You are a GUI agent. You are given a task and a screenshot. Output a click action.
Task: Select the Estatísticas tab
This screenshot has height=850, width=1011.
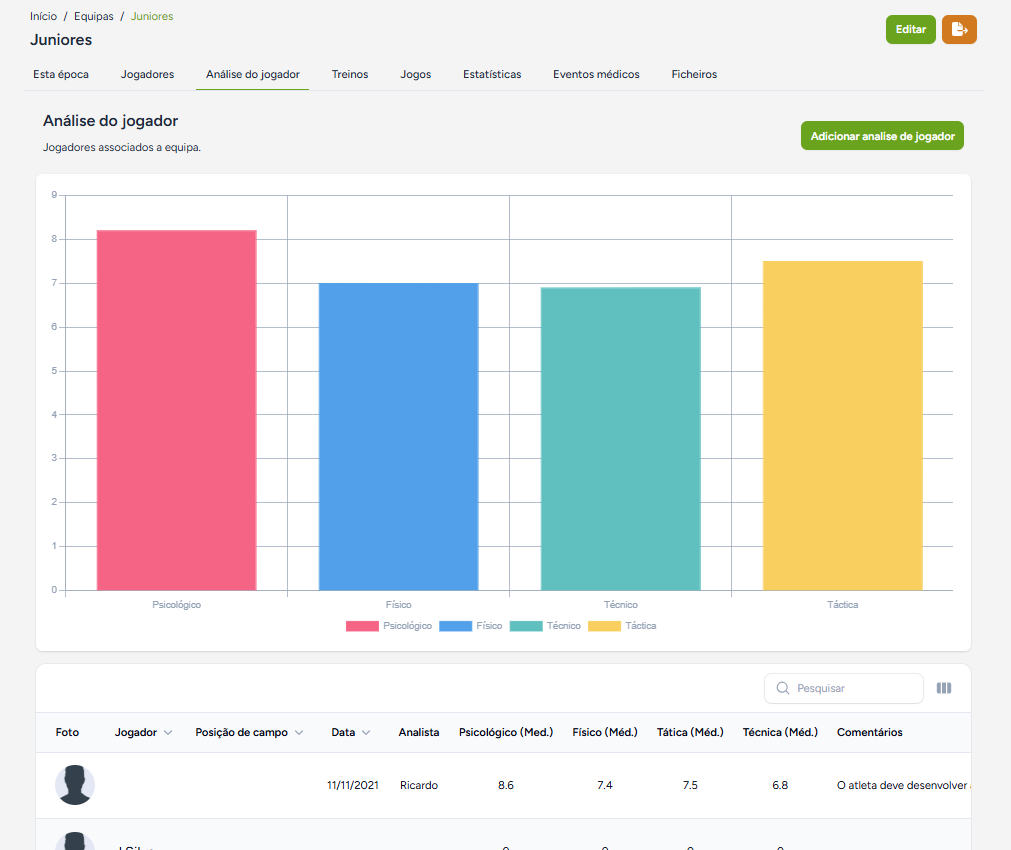click(492, 74)
